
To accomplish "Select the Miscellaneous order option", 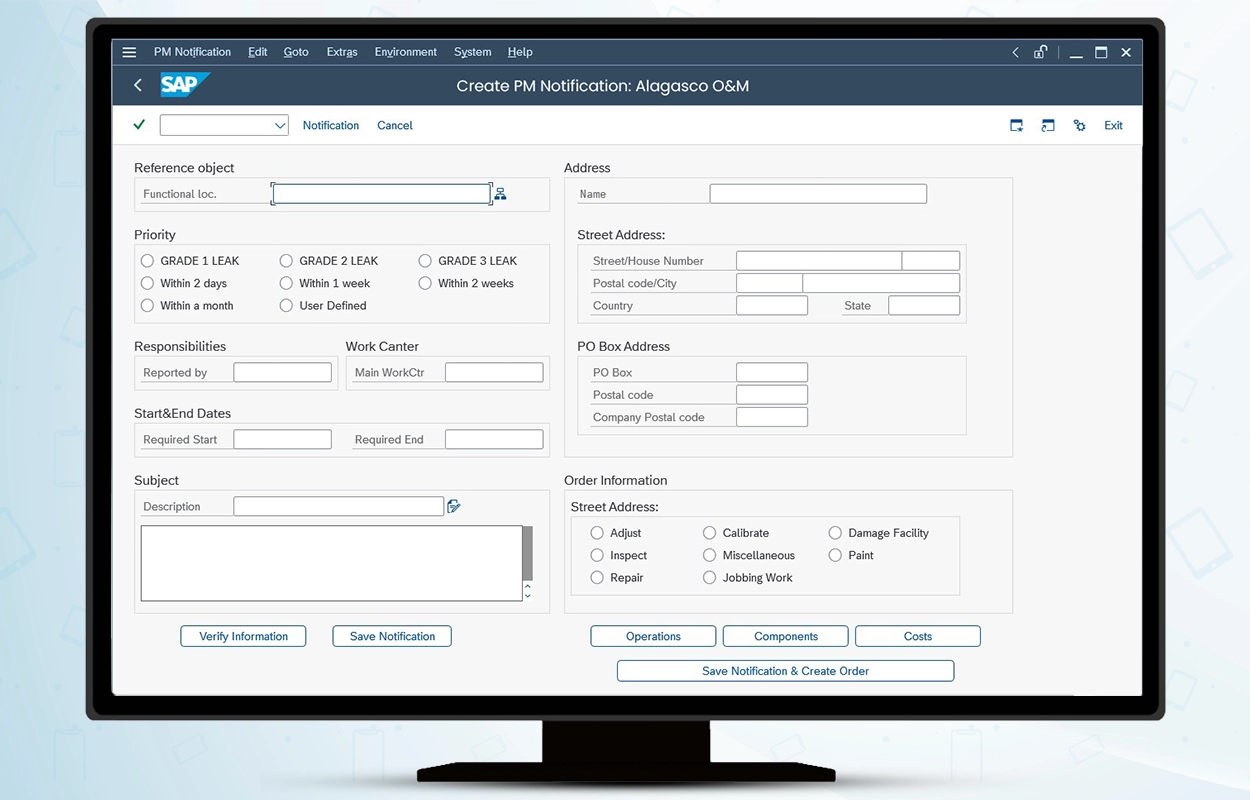I will tap(709, 555).
